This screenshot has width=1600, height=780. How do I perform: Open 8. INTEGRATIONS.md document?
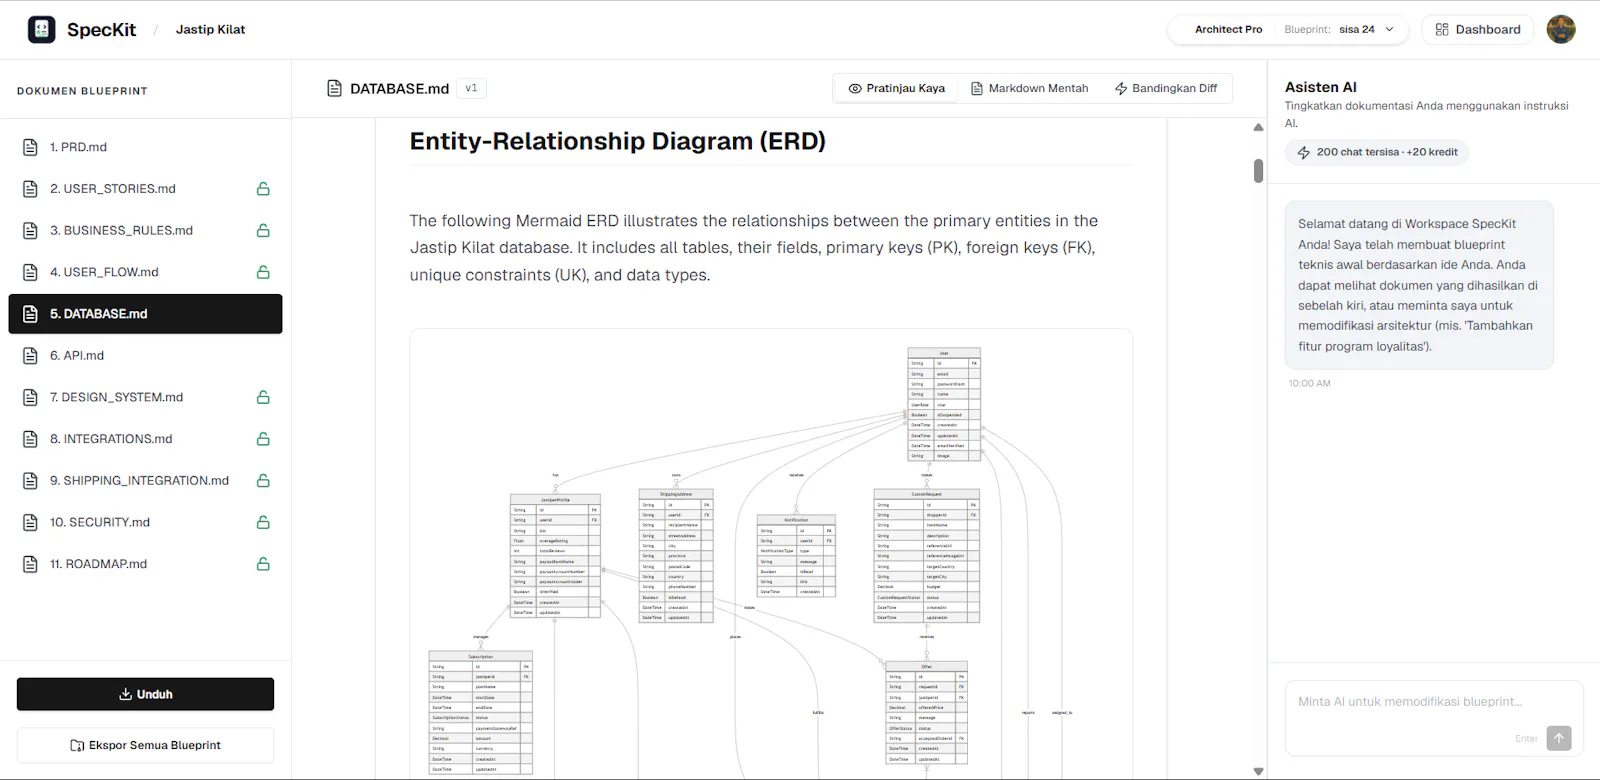click(x=145, y=439)
